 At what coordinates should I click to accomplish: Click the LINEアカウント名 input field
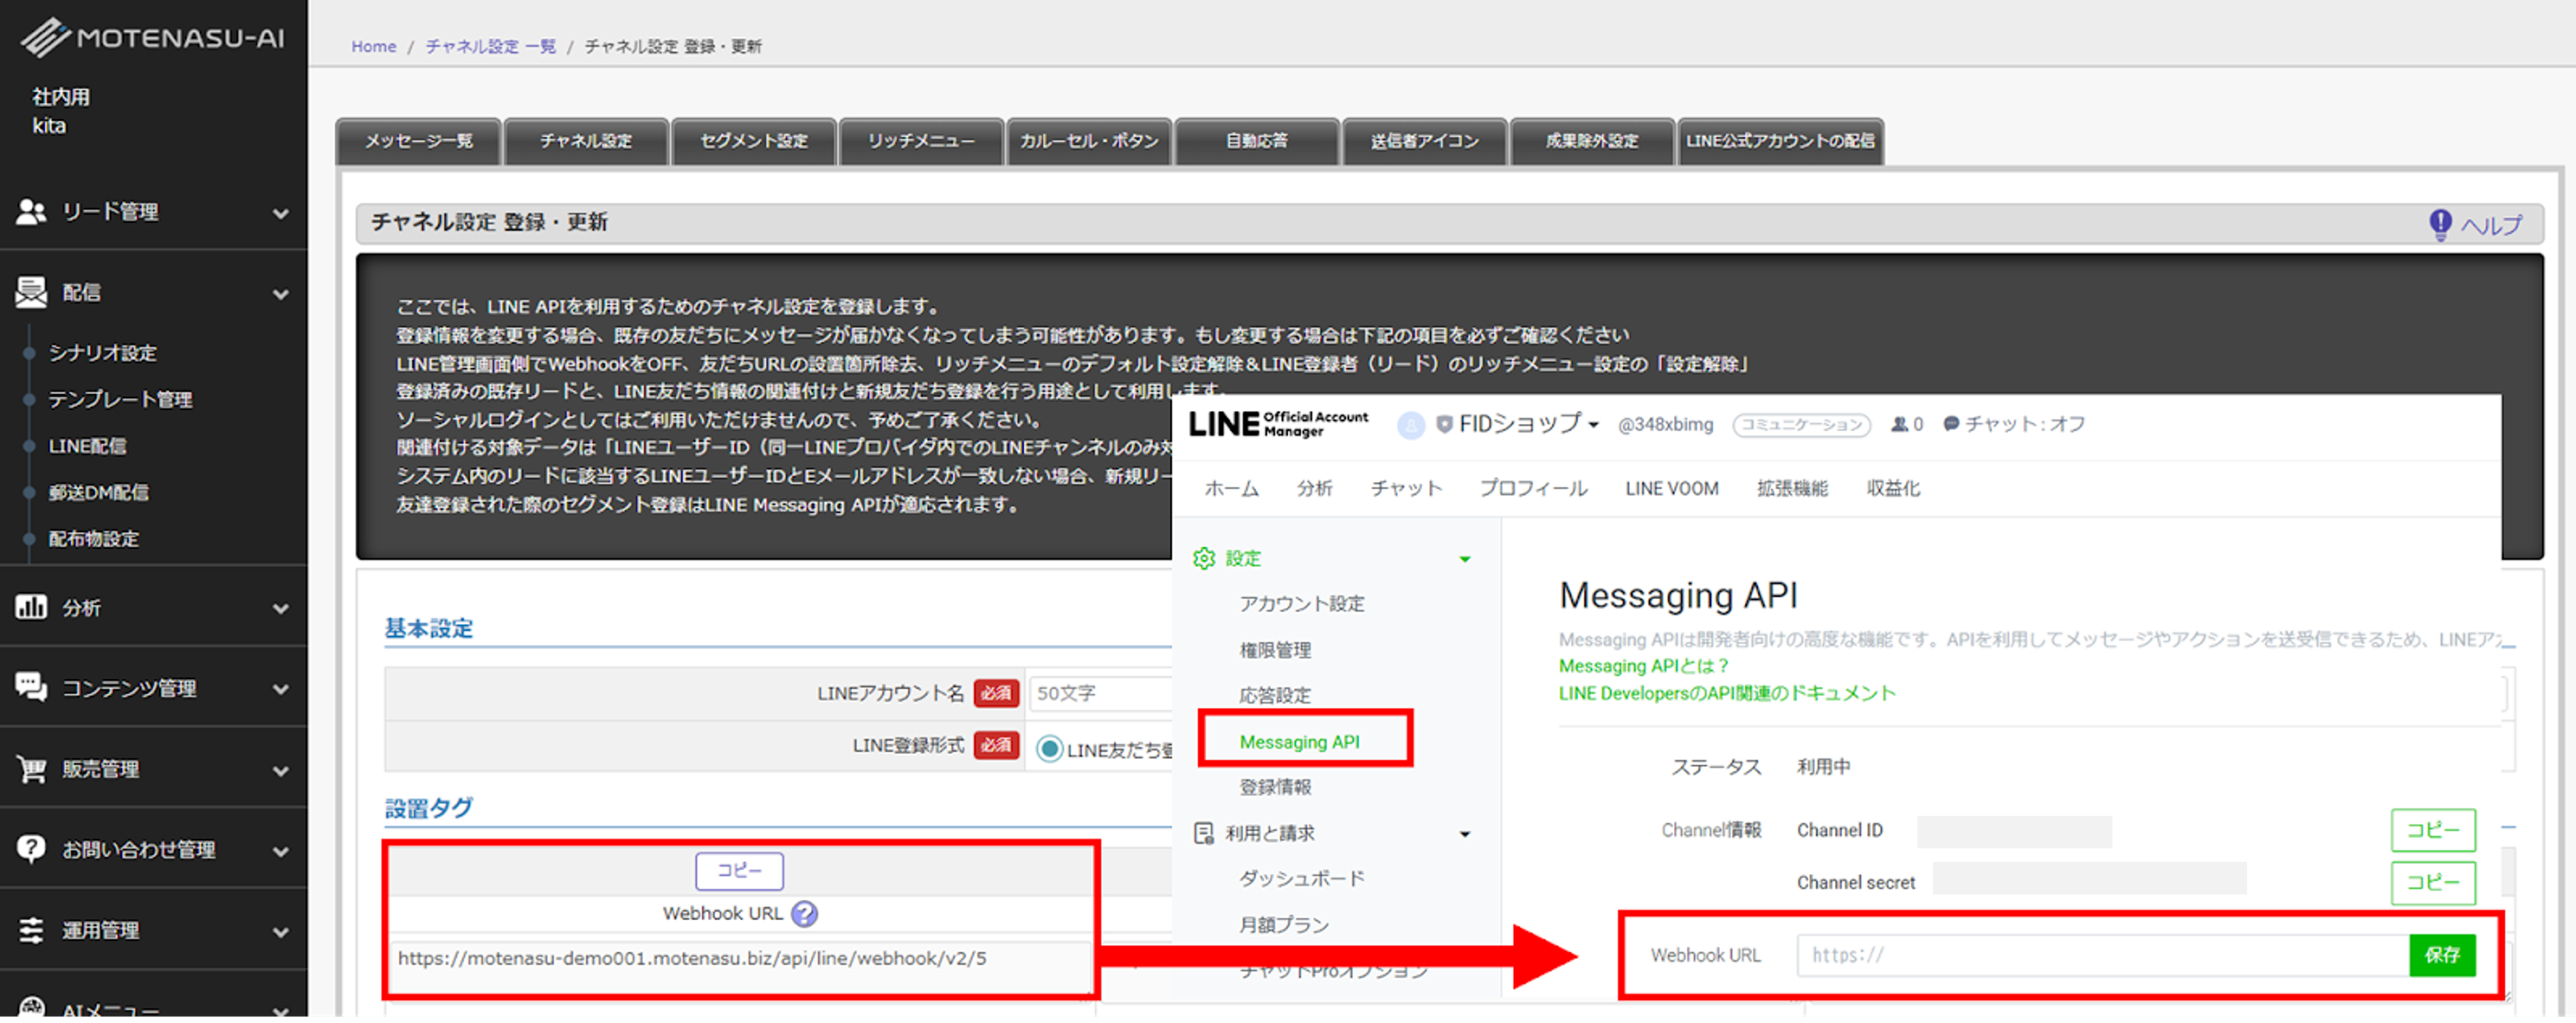1100,693
